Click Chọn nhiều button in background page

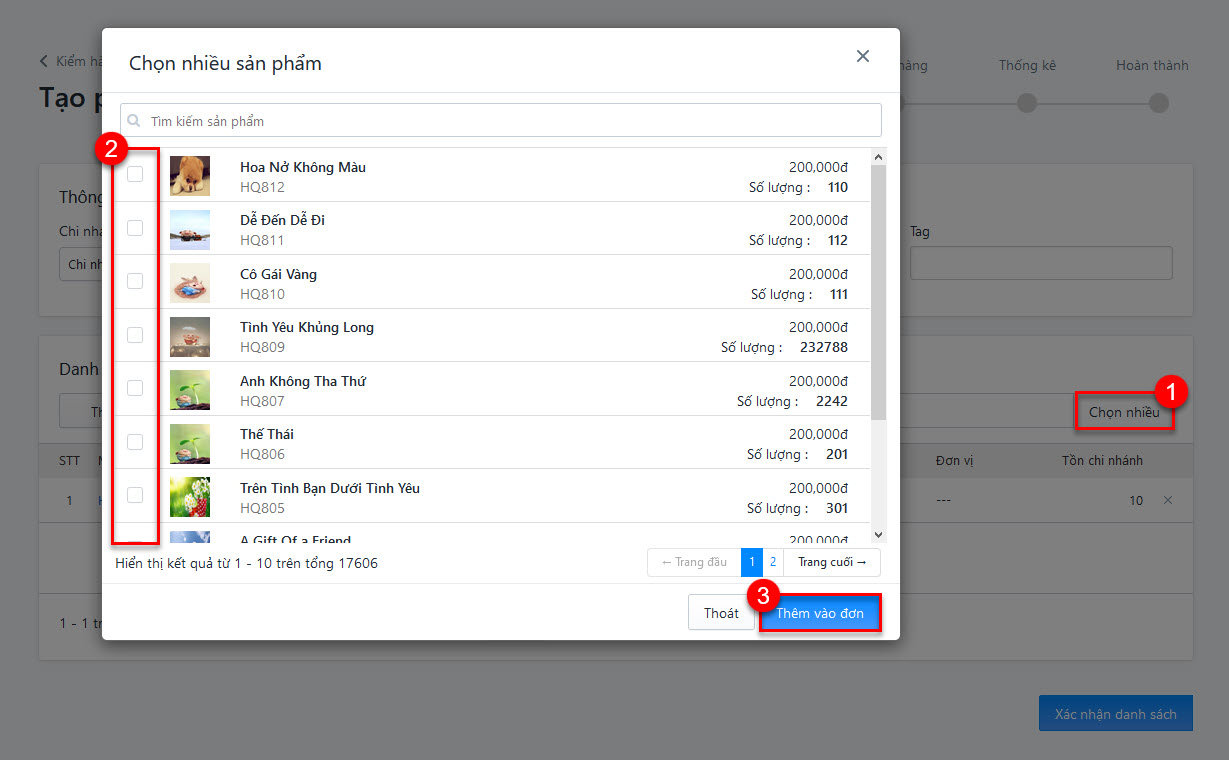click(x=1124, y=412)
